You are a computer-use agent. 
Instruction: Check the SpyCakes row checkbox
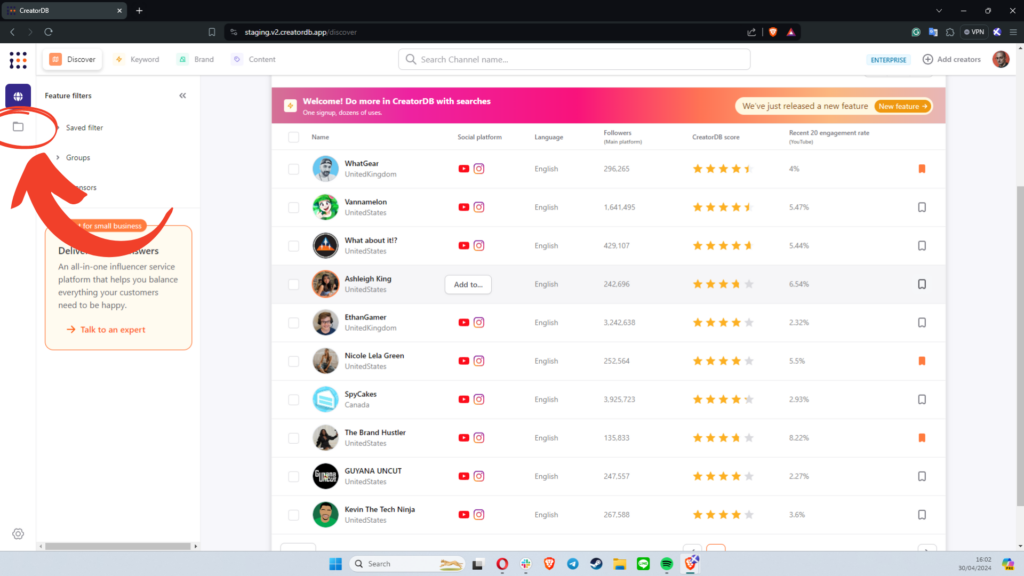pos(294,400)
